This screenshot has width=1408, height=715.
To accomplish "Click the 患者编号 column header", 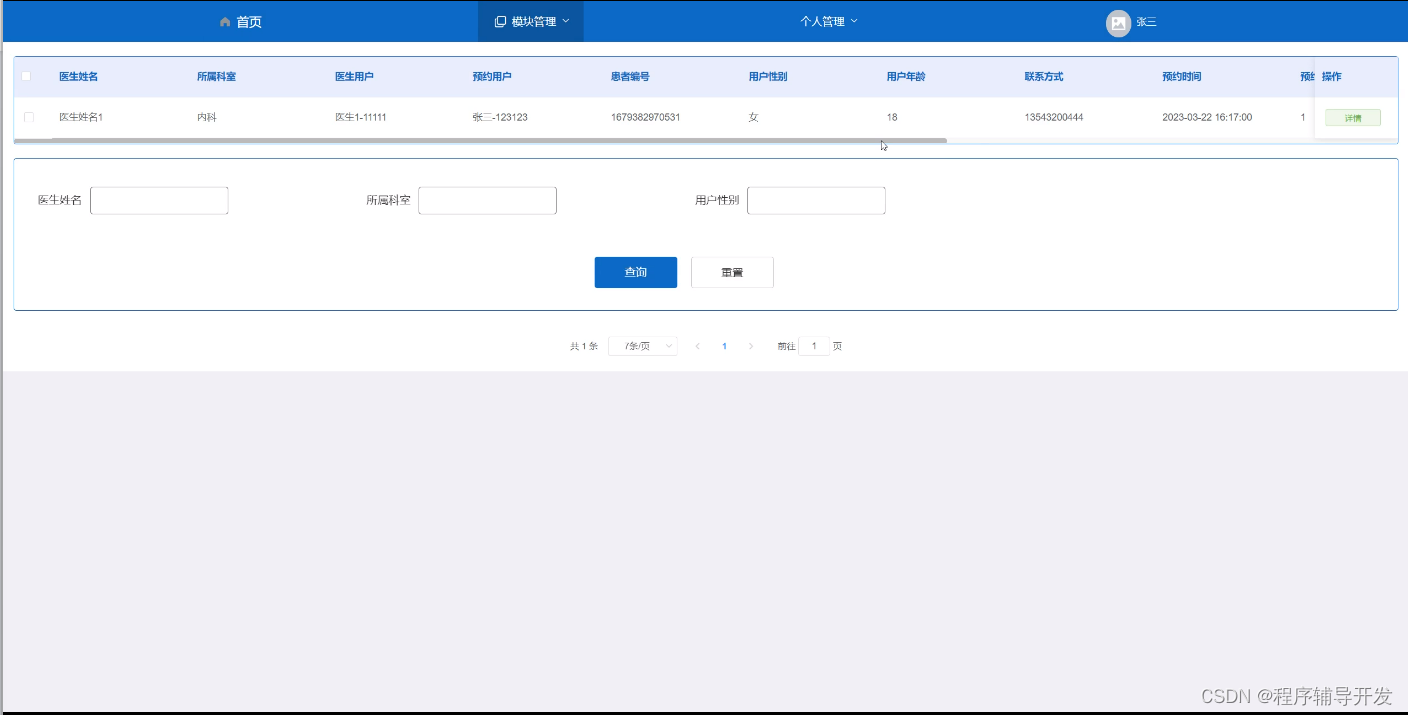I will coord(631,77).
